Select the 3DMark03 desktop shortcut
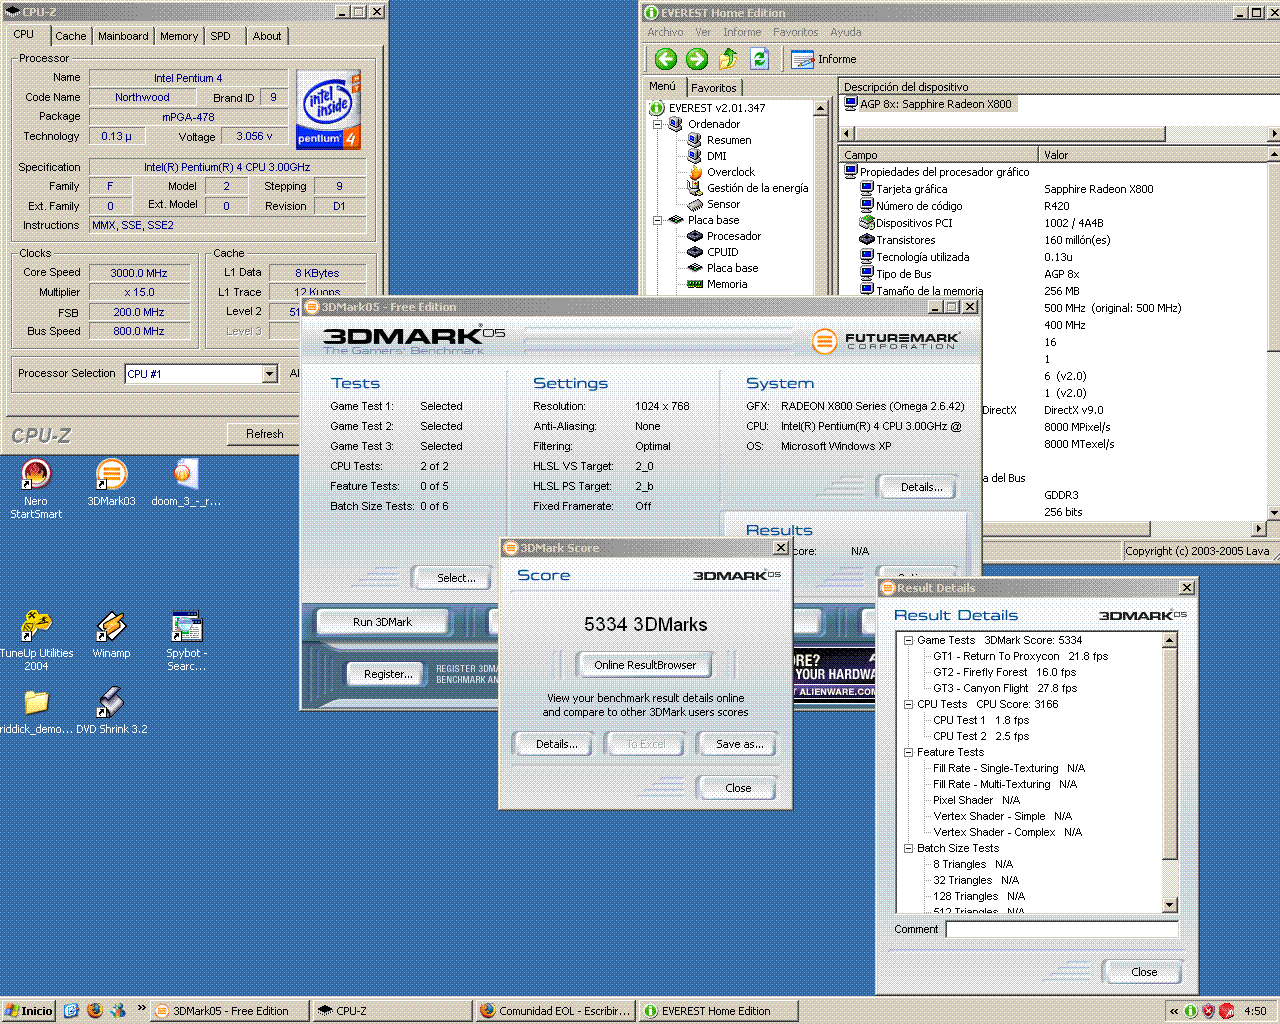The height and width of the screenshot is (1024, 1280). [x=111, y=475]
